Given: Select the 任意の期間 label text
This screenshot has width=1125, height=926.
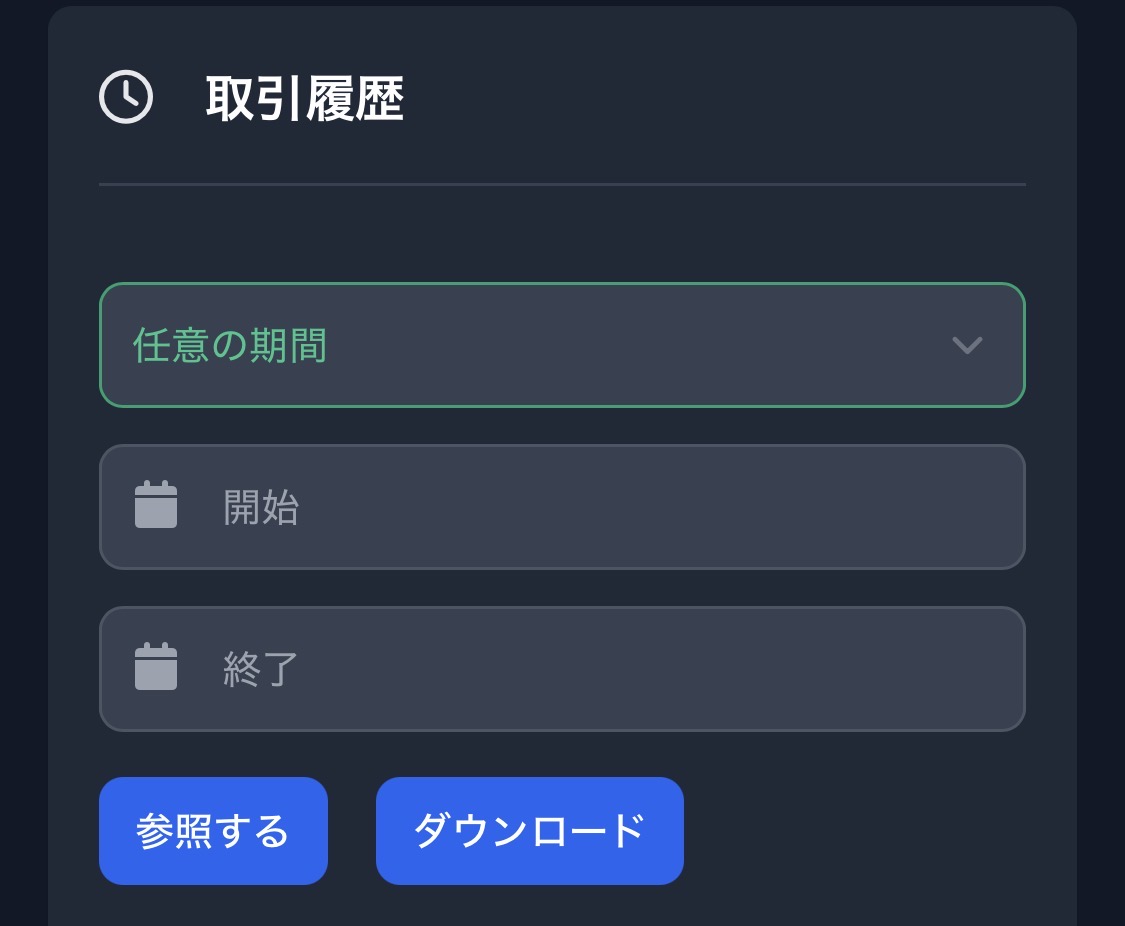Looking at the screenshot, I should pyautogui.click(x=230, y=346).
